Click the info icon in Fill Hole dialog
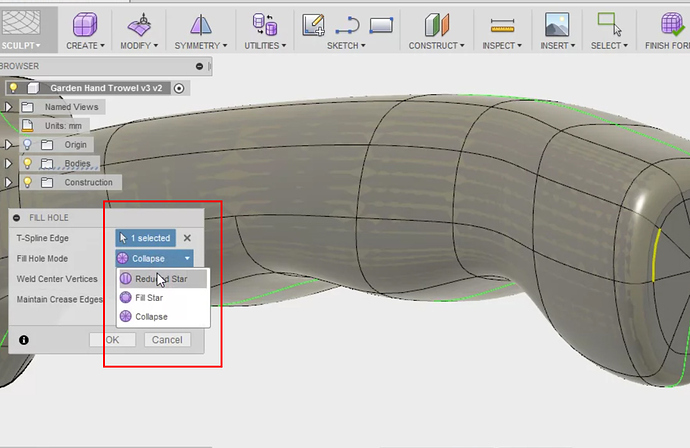This screenshot has width=690, height=448. coord(23,340)
